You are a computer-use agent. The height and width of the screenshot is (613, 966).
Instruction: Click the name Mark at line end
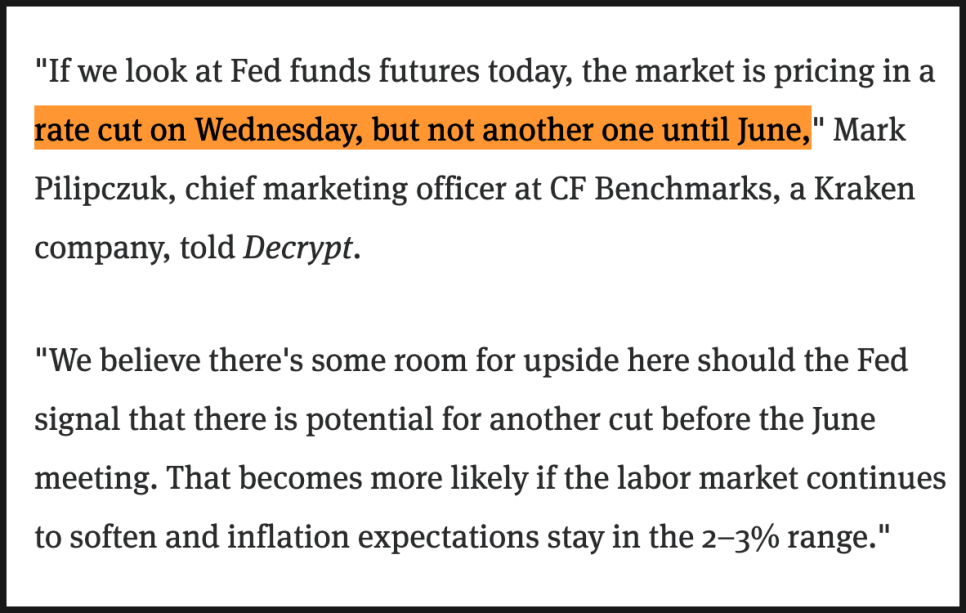pyautogui.click(x=869, y=130)
